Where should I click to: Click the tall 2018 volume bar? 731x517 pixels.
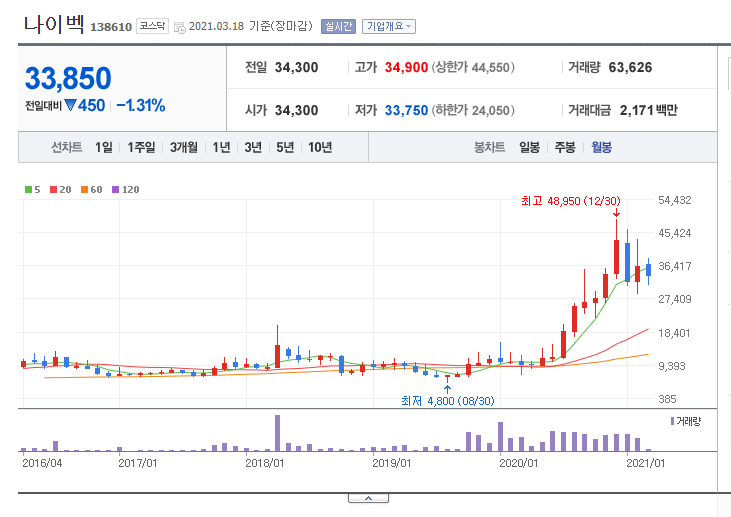[277, 433]
